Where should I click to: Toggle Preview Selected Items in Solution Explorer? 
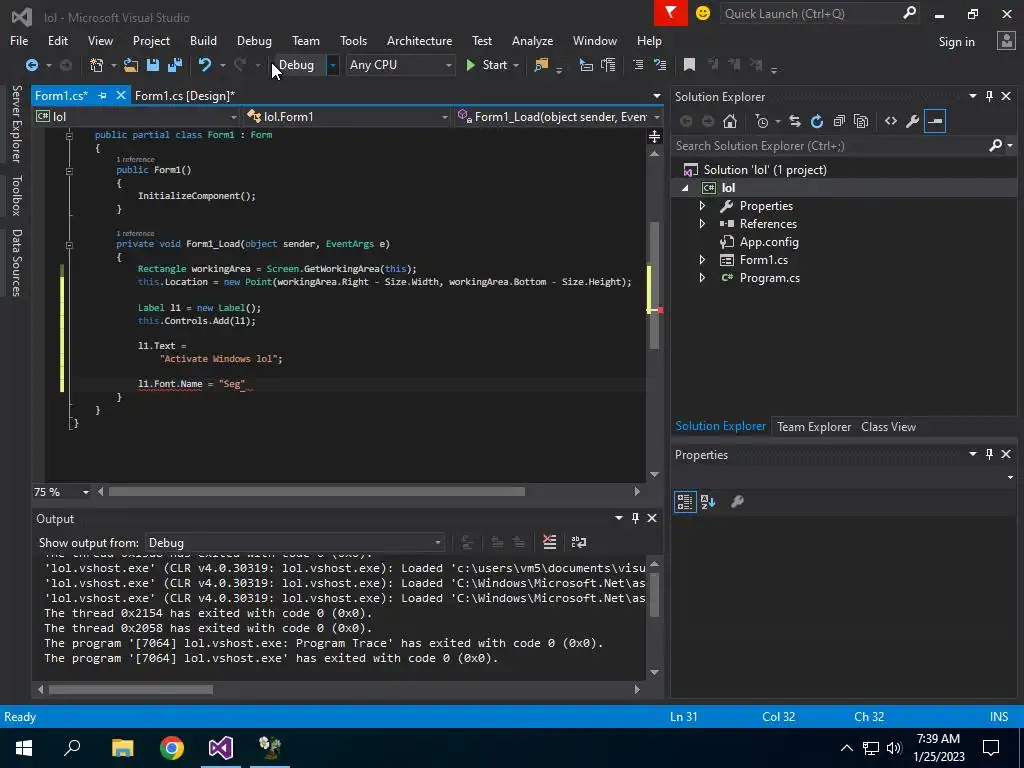click(x=935, y=121)
